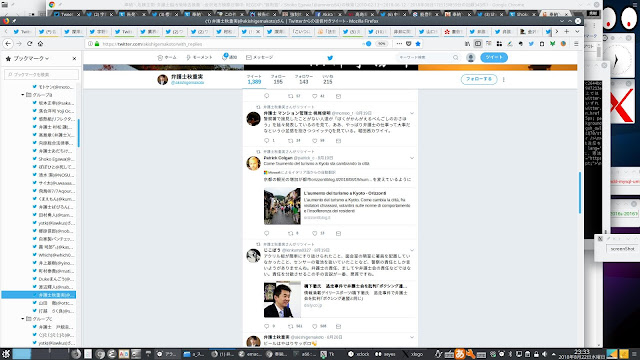
Task: Open the ブックマーク sidebar switcher dropdown
Action: point(31,59)
